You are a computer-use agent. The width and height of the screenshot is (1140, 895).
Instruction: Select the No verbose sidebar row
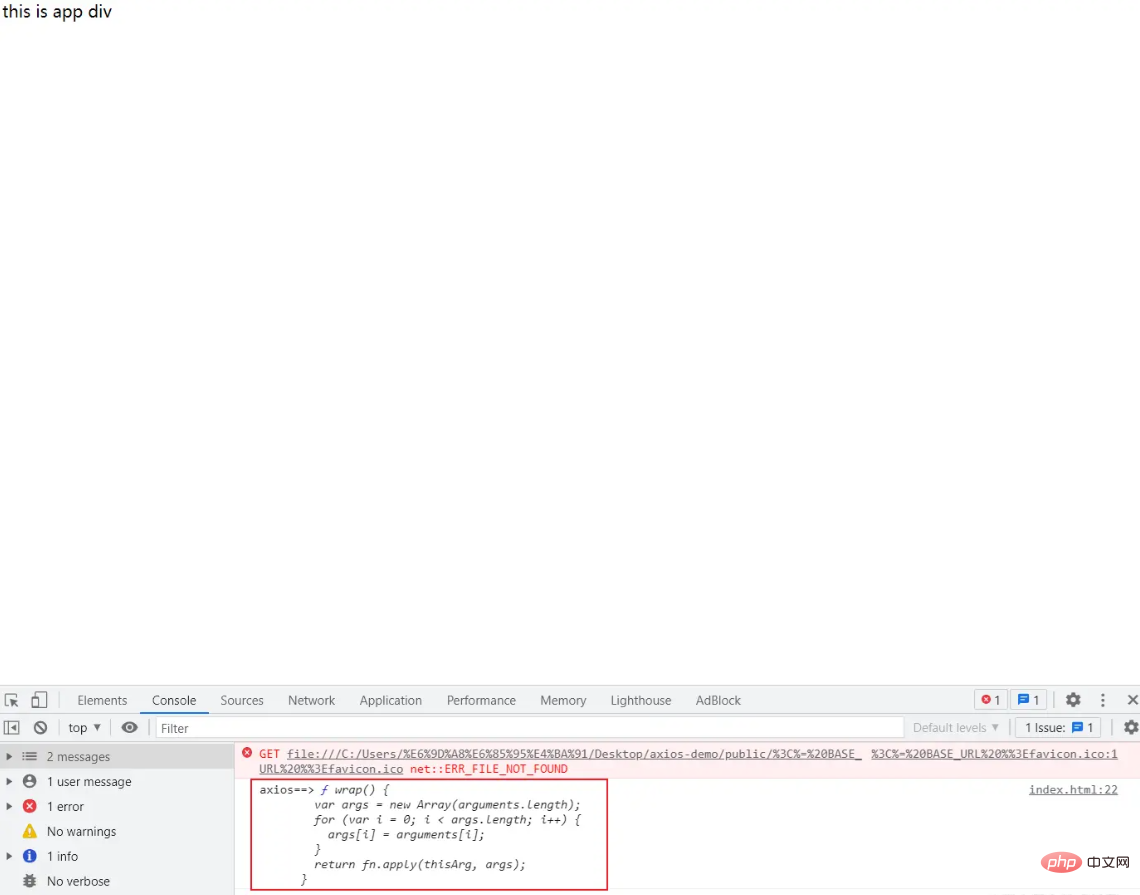click(x=117, y=880)
